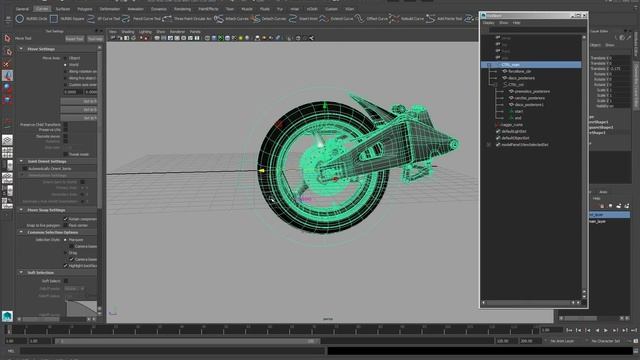Select defaultLightSet in the Outliner
This screenshot has width=640, height=360.
tap(514, 131)
